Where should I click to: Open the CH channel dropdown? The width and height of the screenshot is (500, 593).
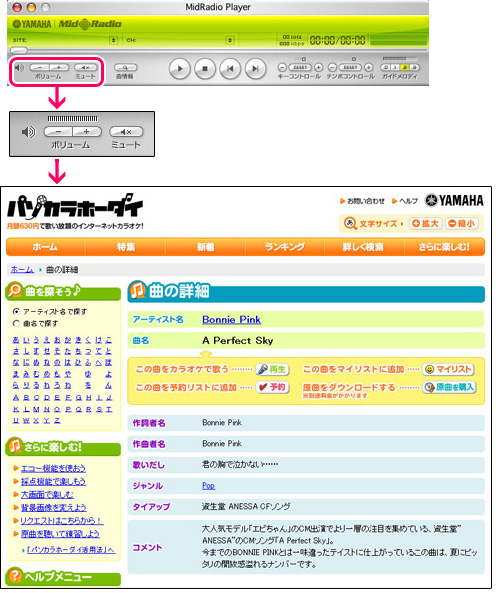tap(230, 40)
